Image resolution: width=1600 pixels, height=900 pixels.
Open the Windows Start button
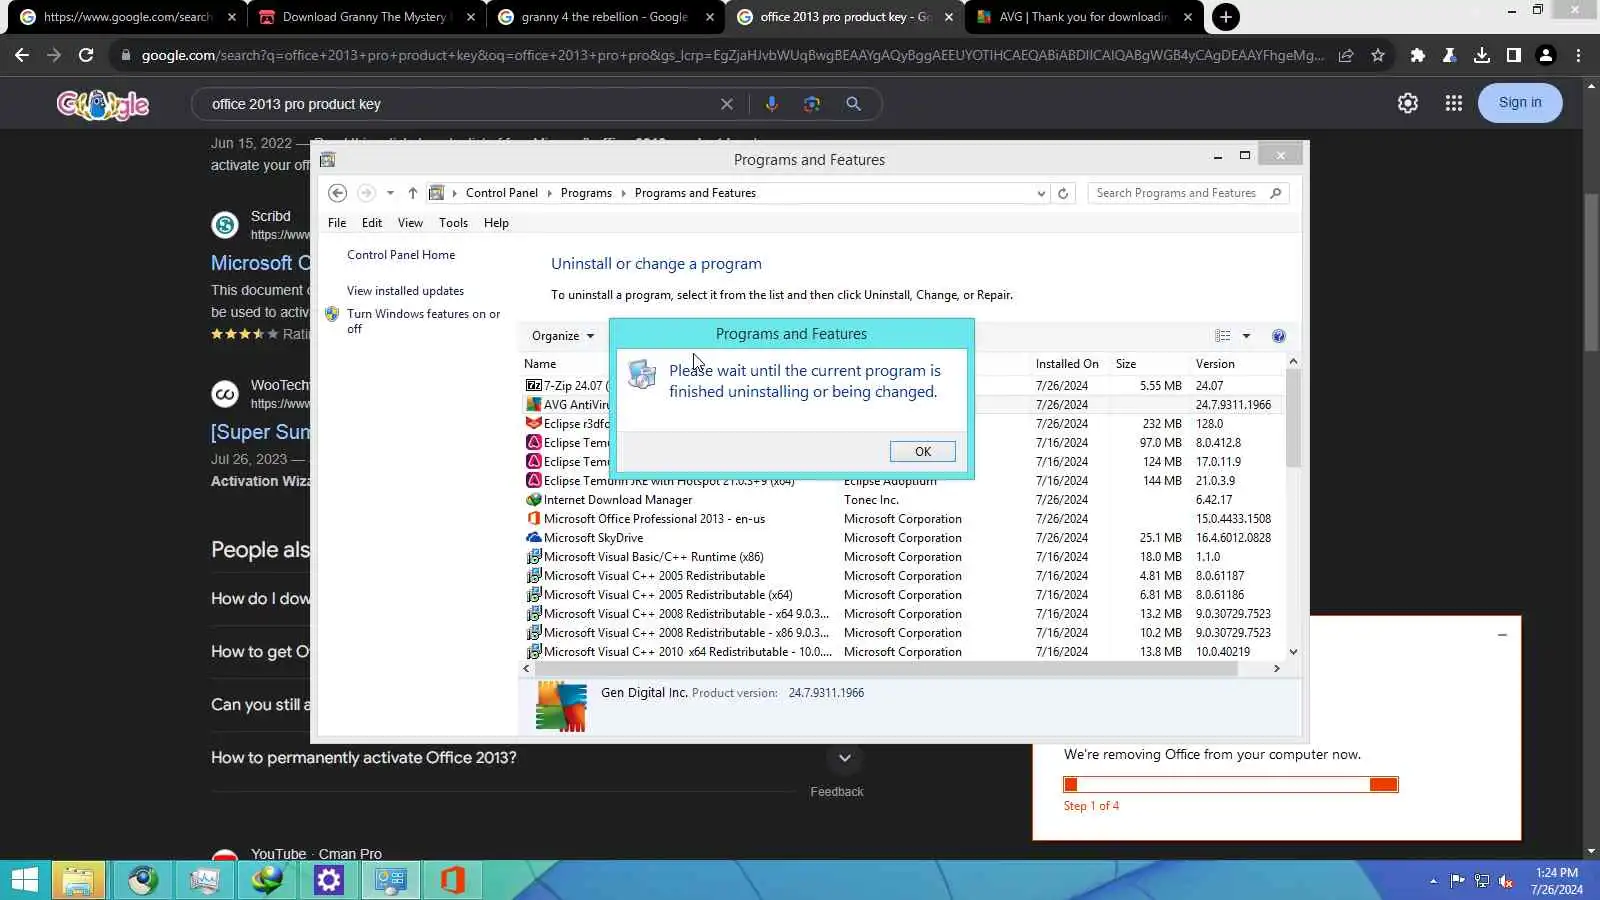pyautogui.click(x=24, y=880)
